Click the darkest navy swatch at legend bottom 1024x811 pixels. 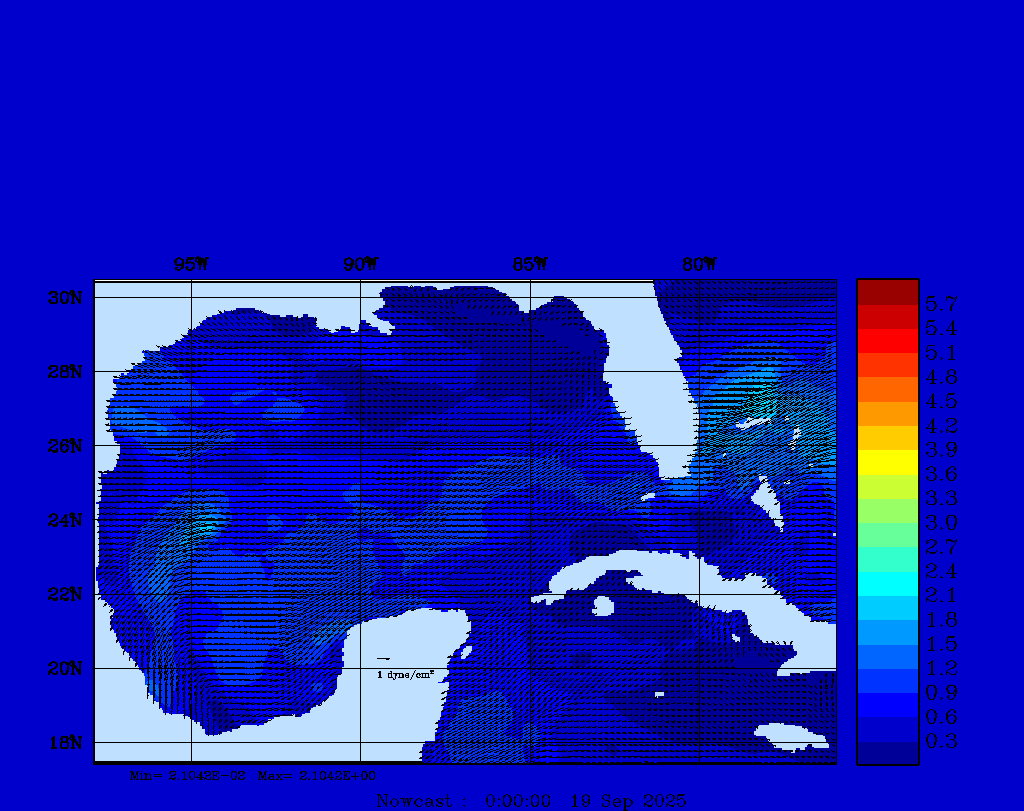point(887,752)
